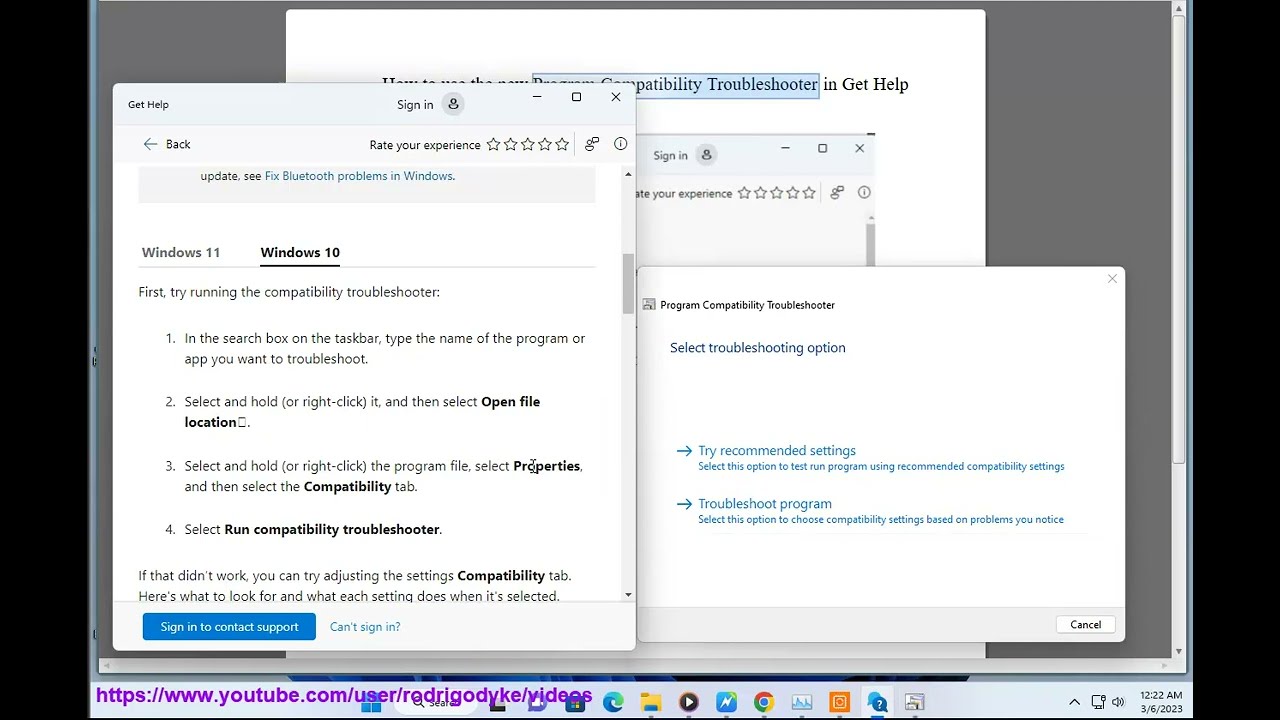Screen dimensions: 1280x720
Task: Open the feedback icon in Get Help toolbar
Action: coord(592,144)
